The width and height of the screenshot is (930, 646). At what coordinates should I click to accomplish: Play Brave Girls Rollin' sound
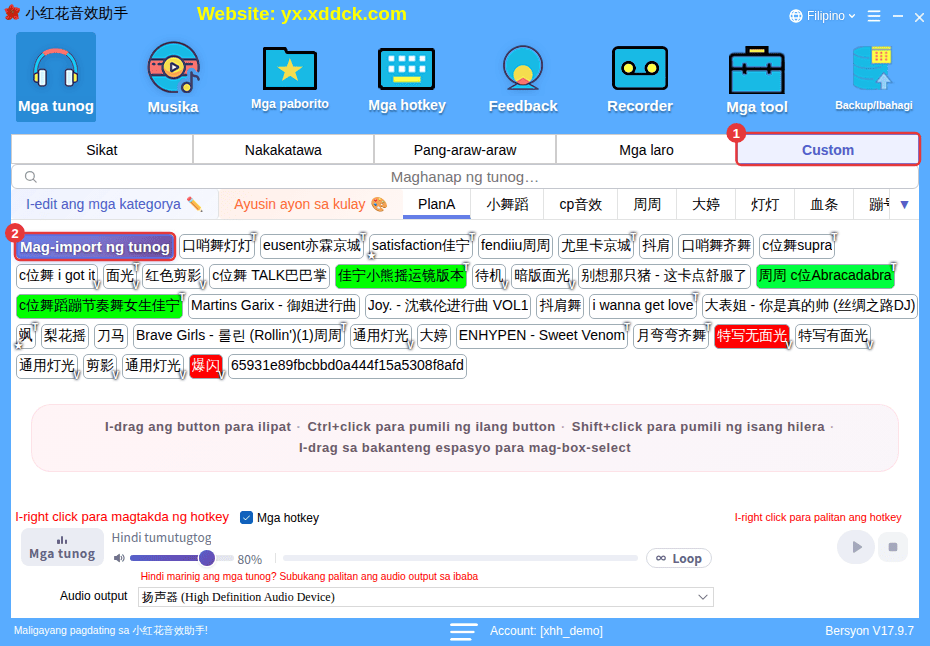(x=239, y=335)
